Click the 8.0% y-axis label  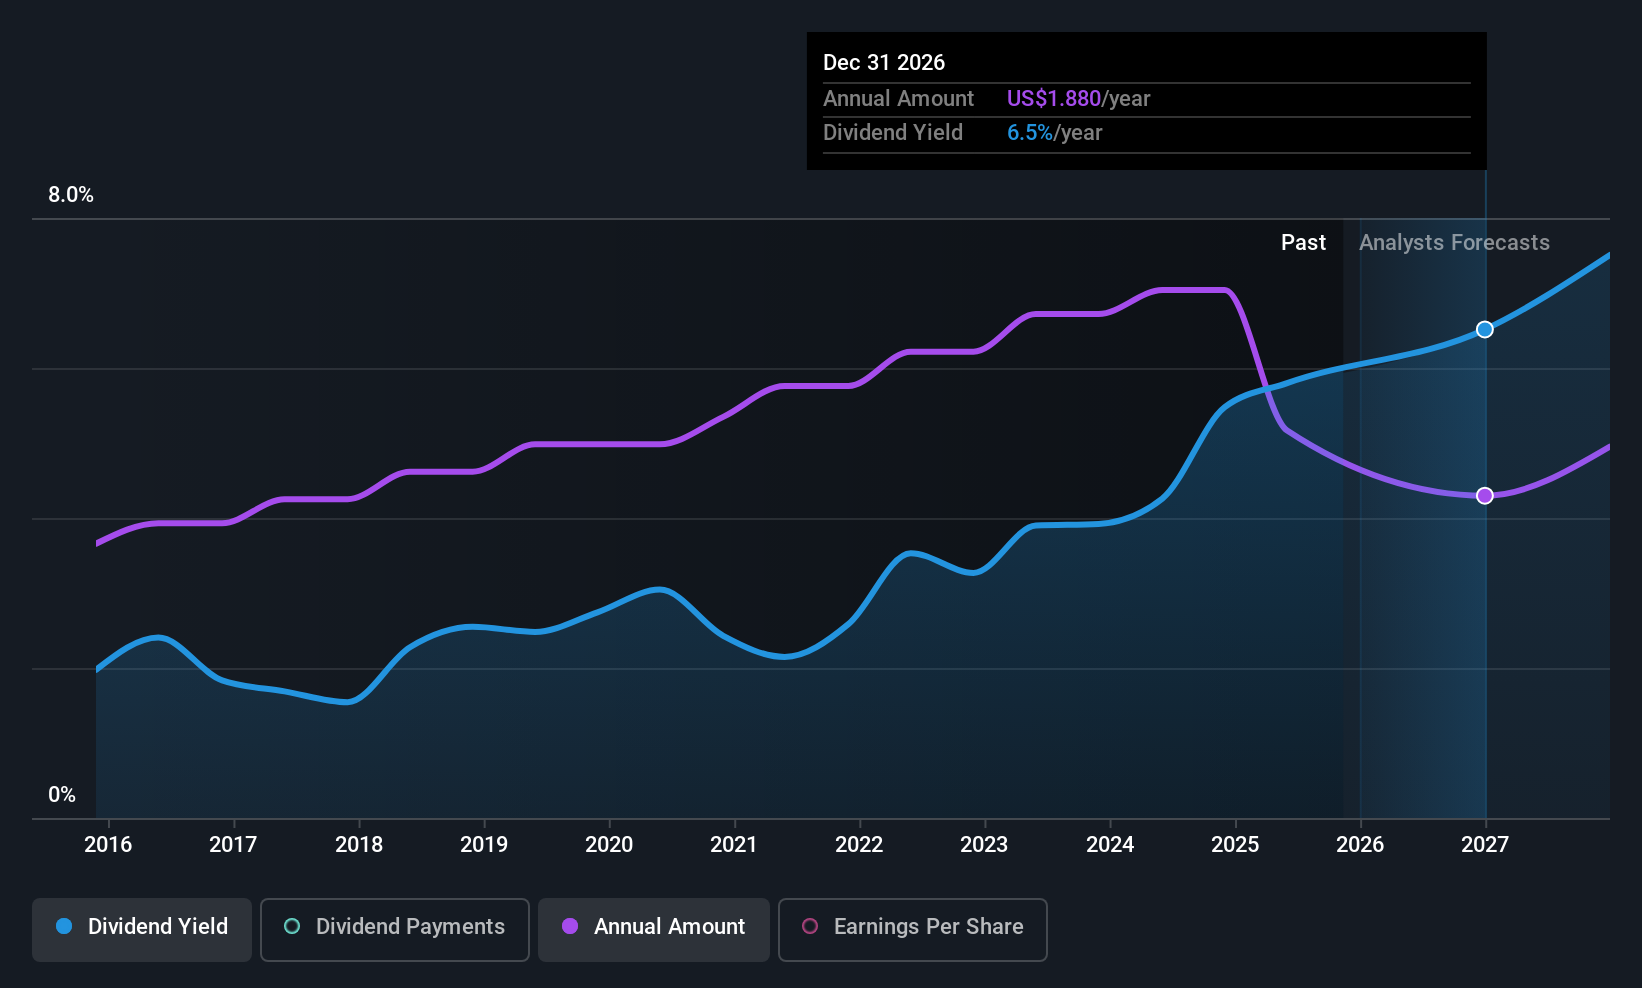click(x=71, y=195)
